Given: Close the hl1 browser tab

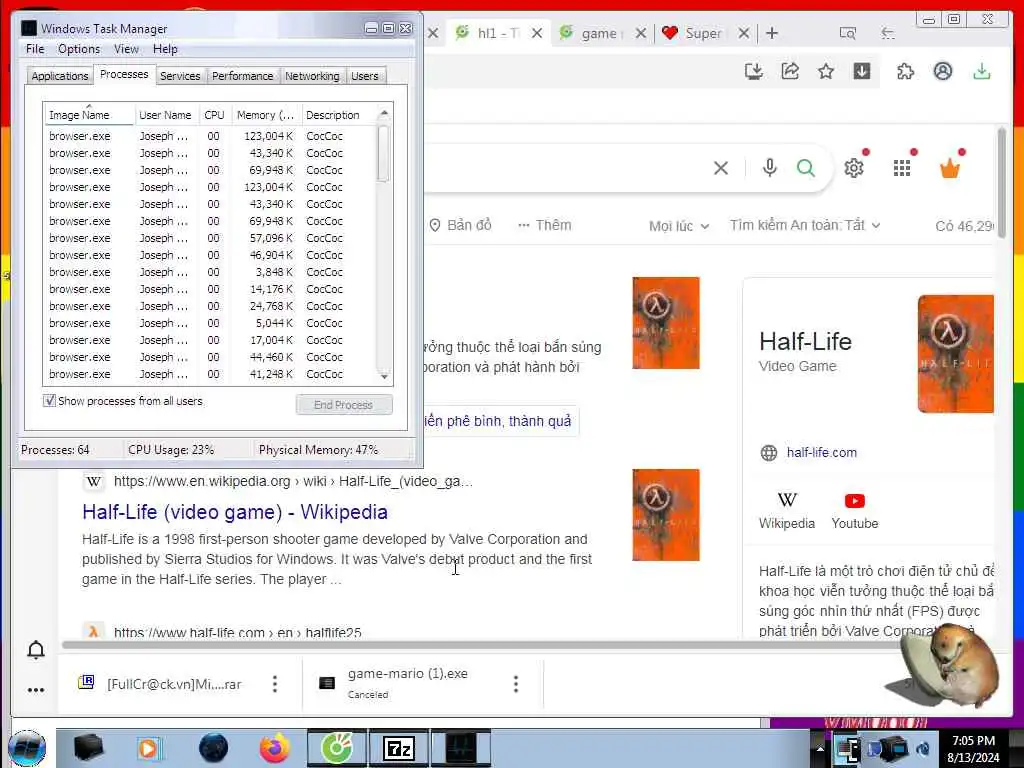Looking at the screenshot, I should click(537, 33).
